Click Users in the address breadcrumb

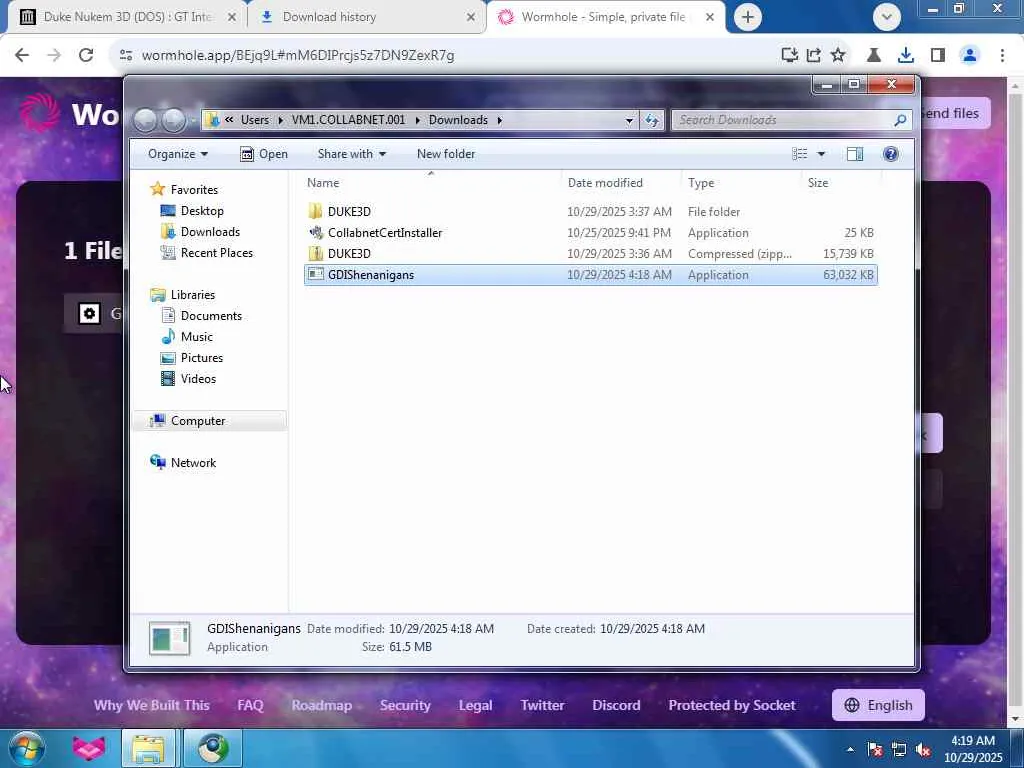coord(255,120)
